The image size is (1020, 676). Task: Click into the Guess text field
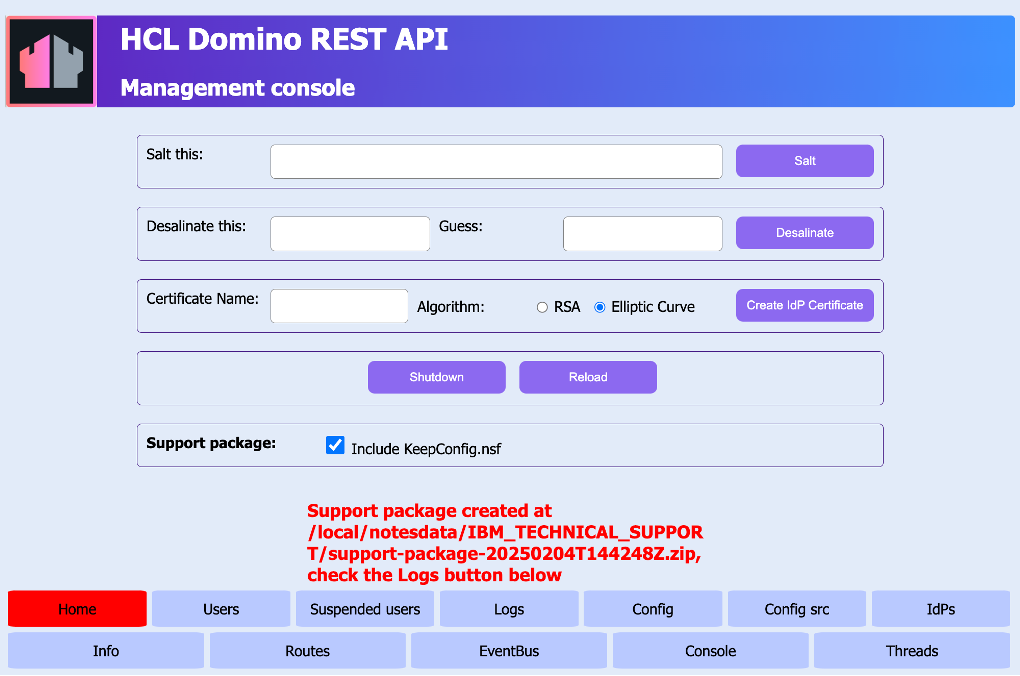point(643,234)
